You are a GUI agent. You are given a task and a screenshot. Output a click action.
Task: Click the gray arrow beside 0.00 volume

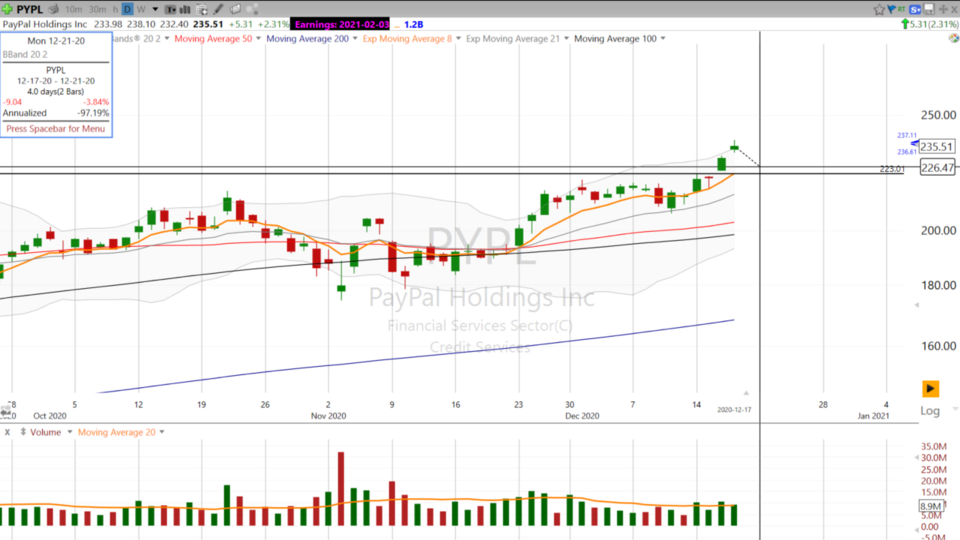917,529
